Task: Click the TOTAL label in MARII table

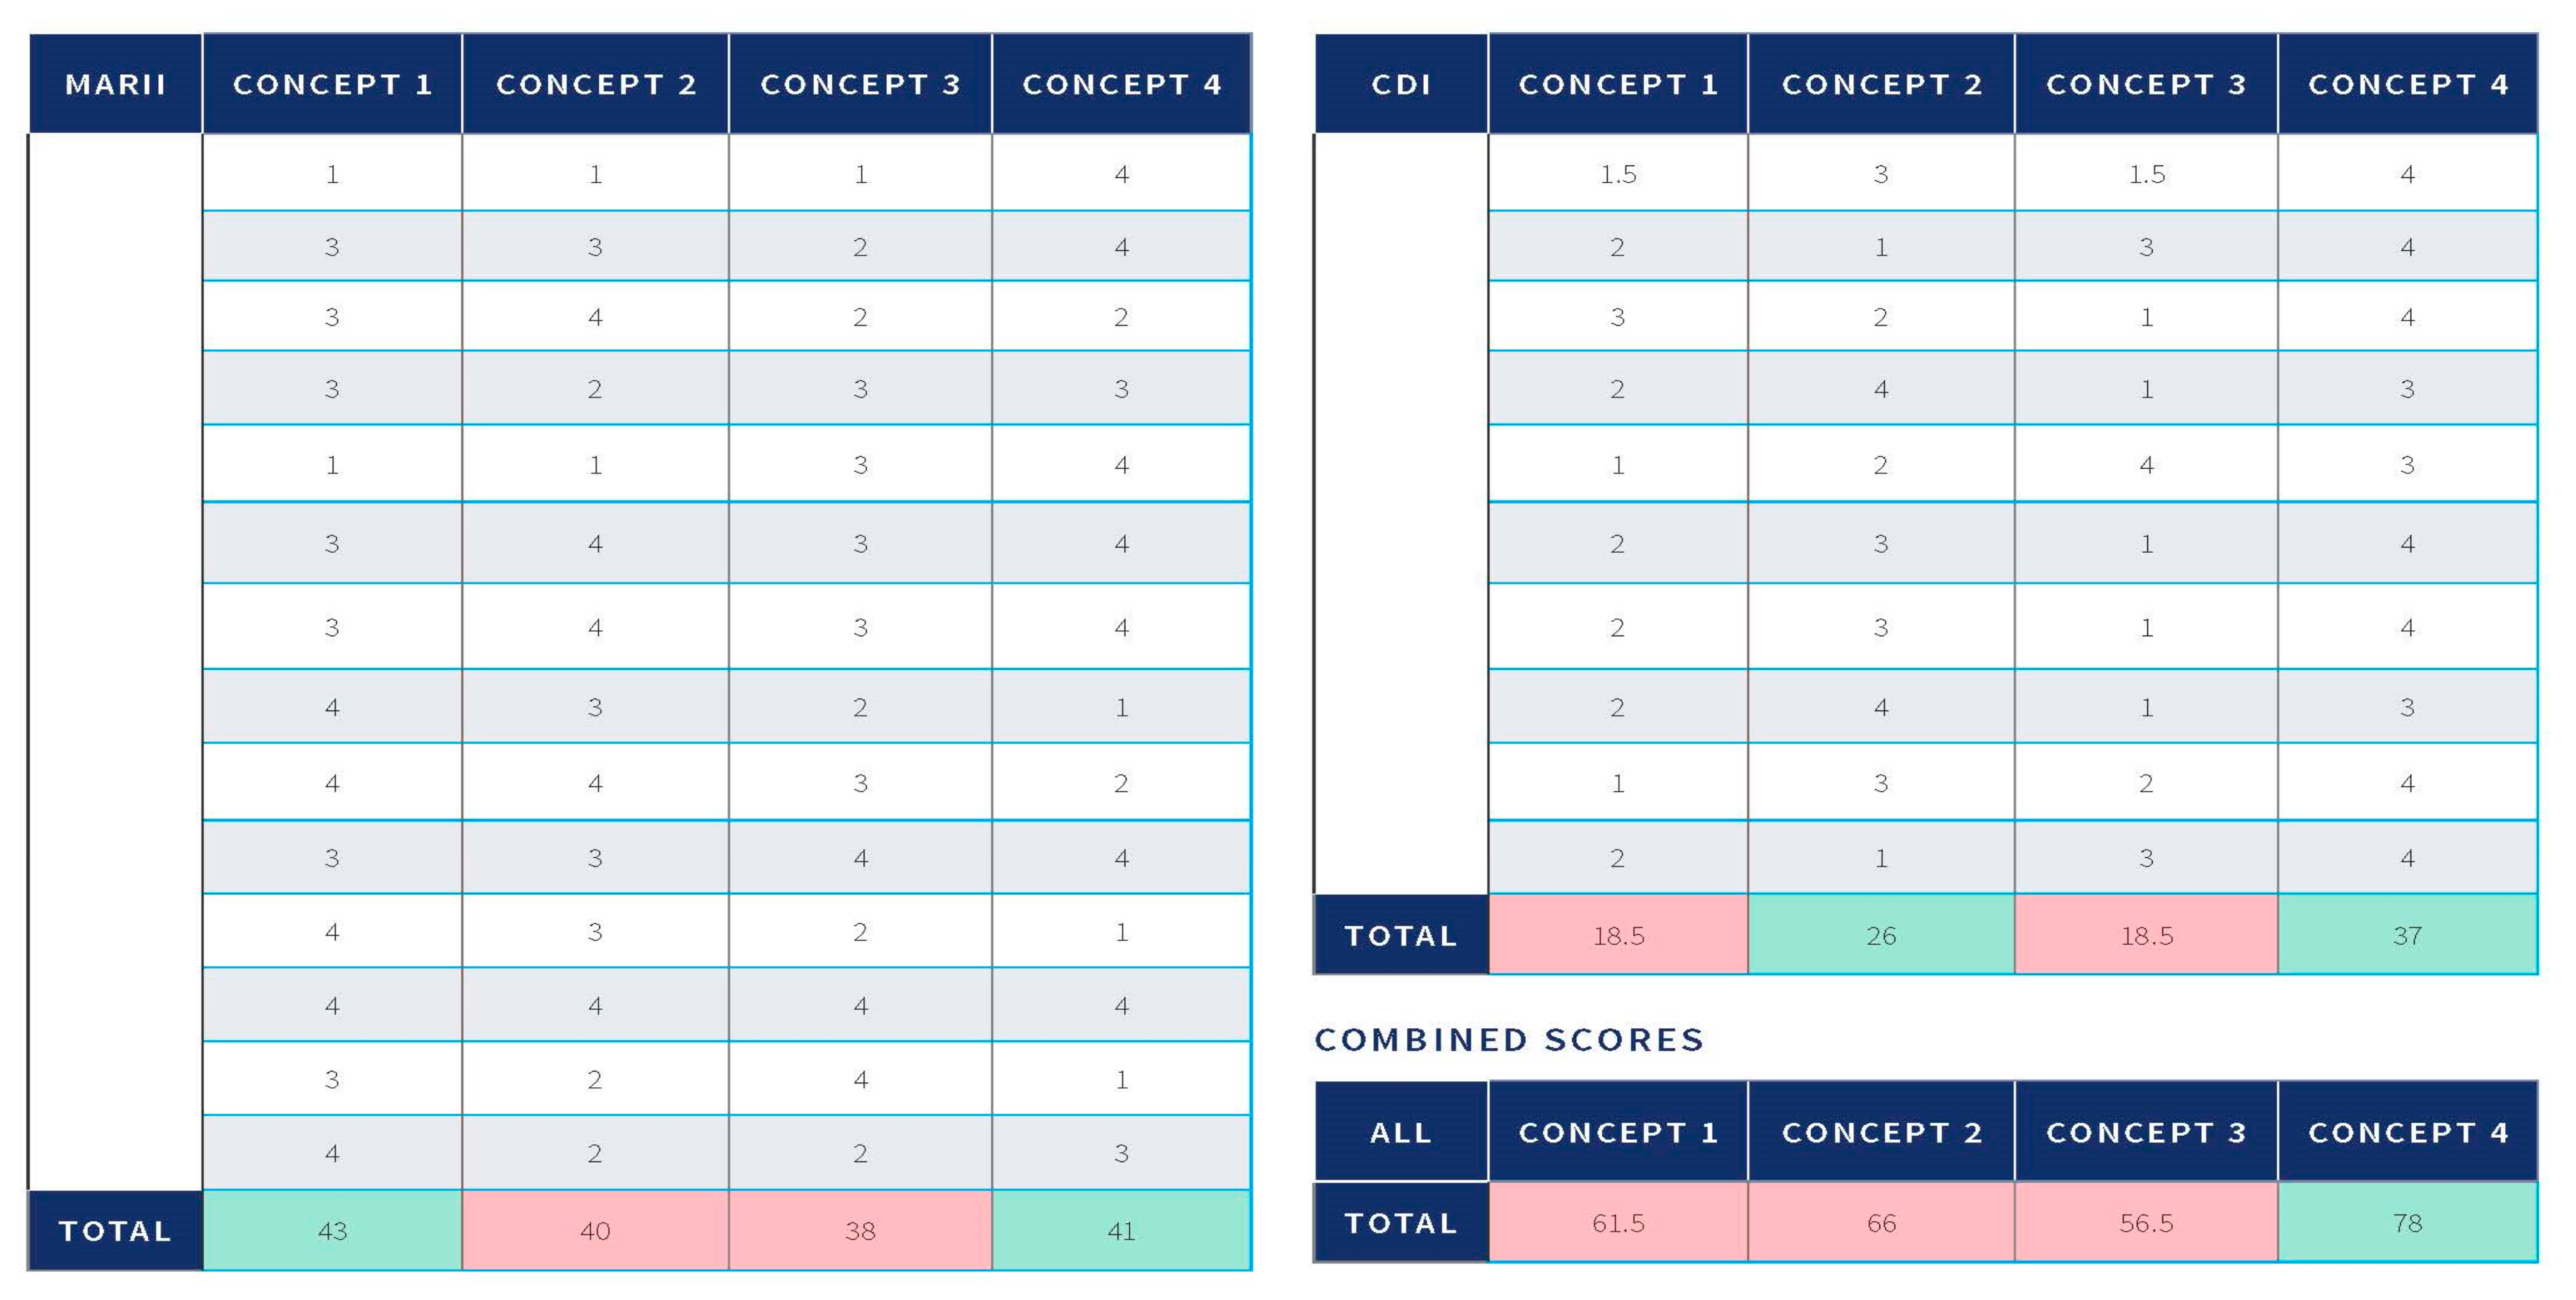Action: [115, 1230]
